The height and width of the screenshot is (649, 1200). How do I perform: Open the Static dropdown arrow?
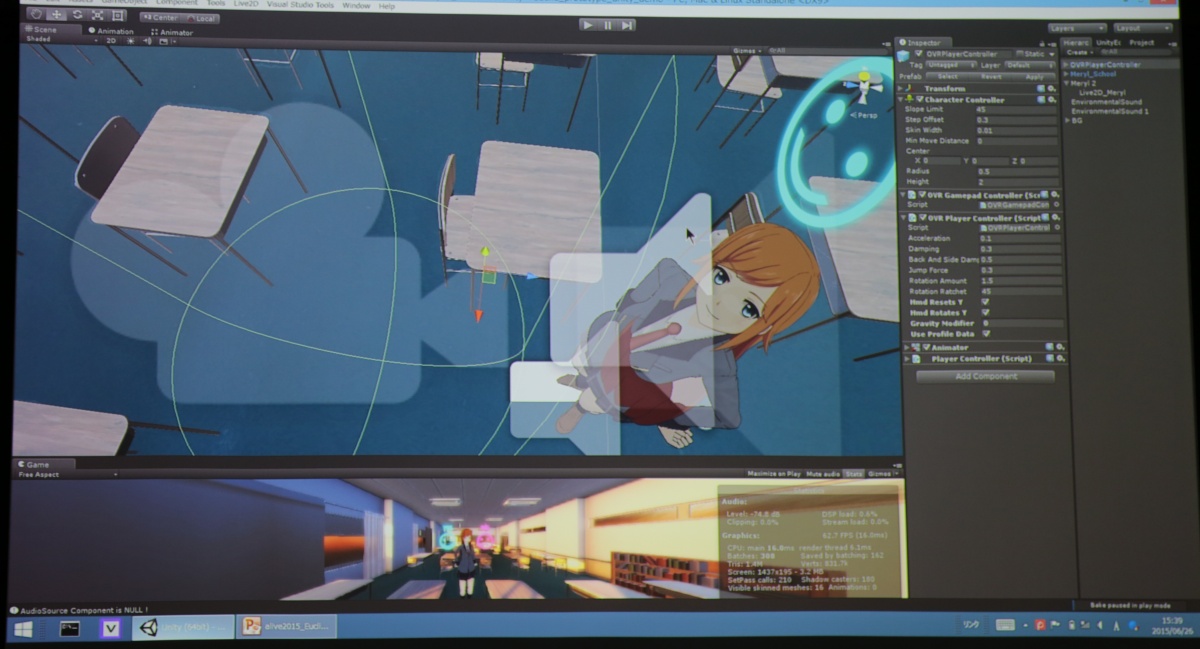coord(1052,54)
